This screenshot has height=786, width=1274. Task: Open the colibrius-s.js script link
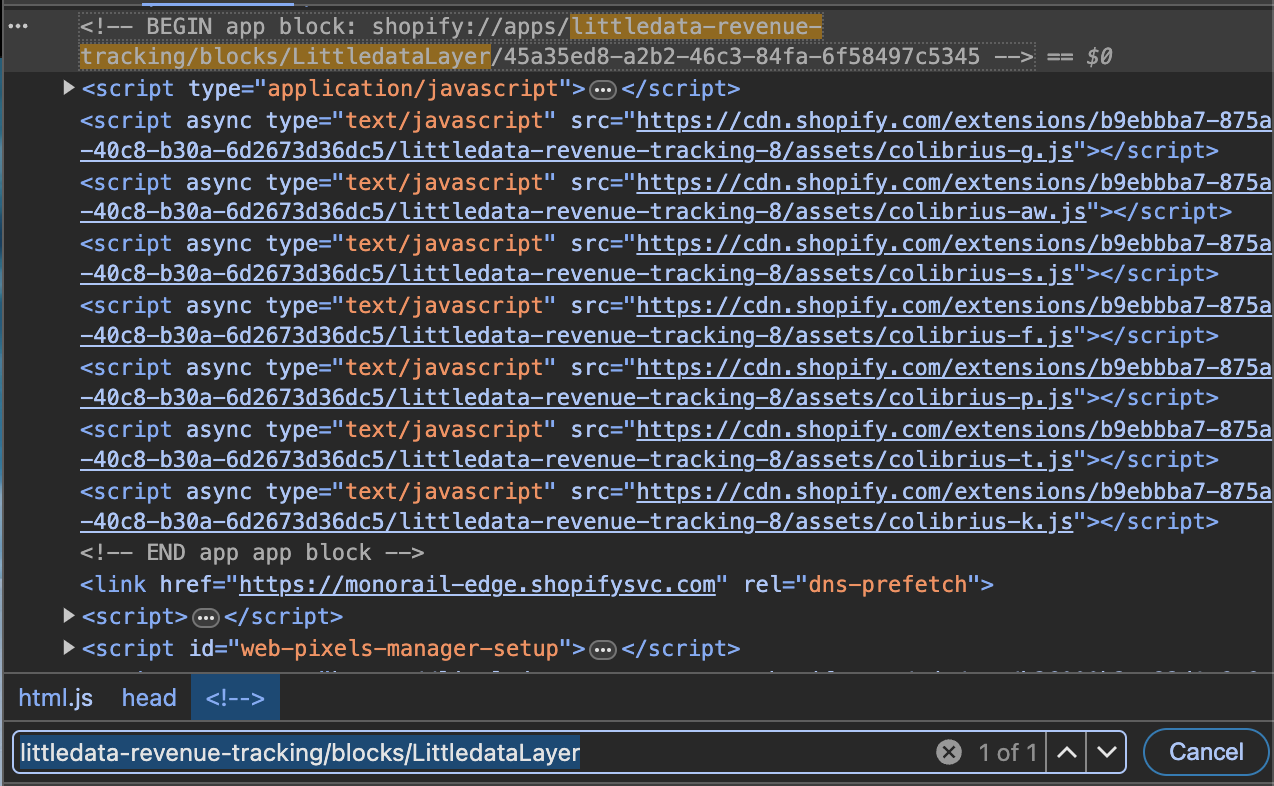pos(676,260)
